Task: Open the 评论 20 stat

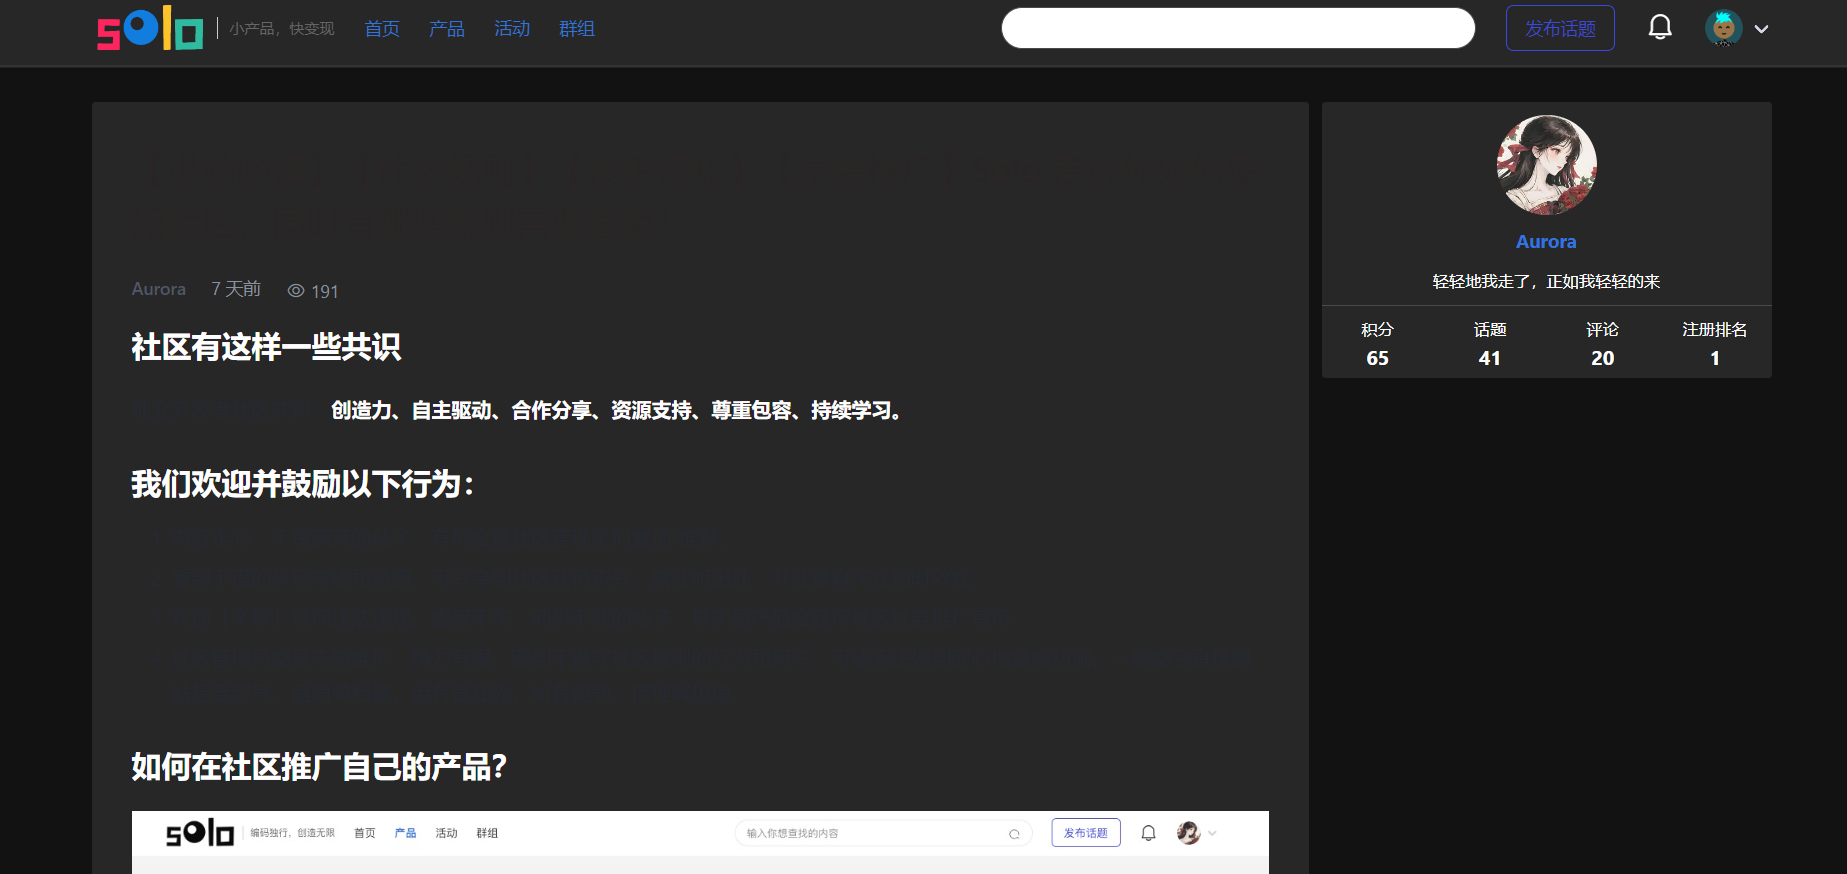Action: click(x=1602, y=344)
